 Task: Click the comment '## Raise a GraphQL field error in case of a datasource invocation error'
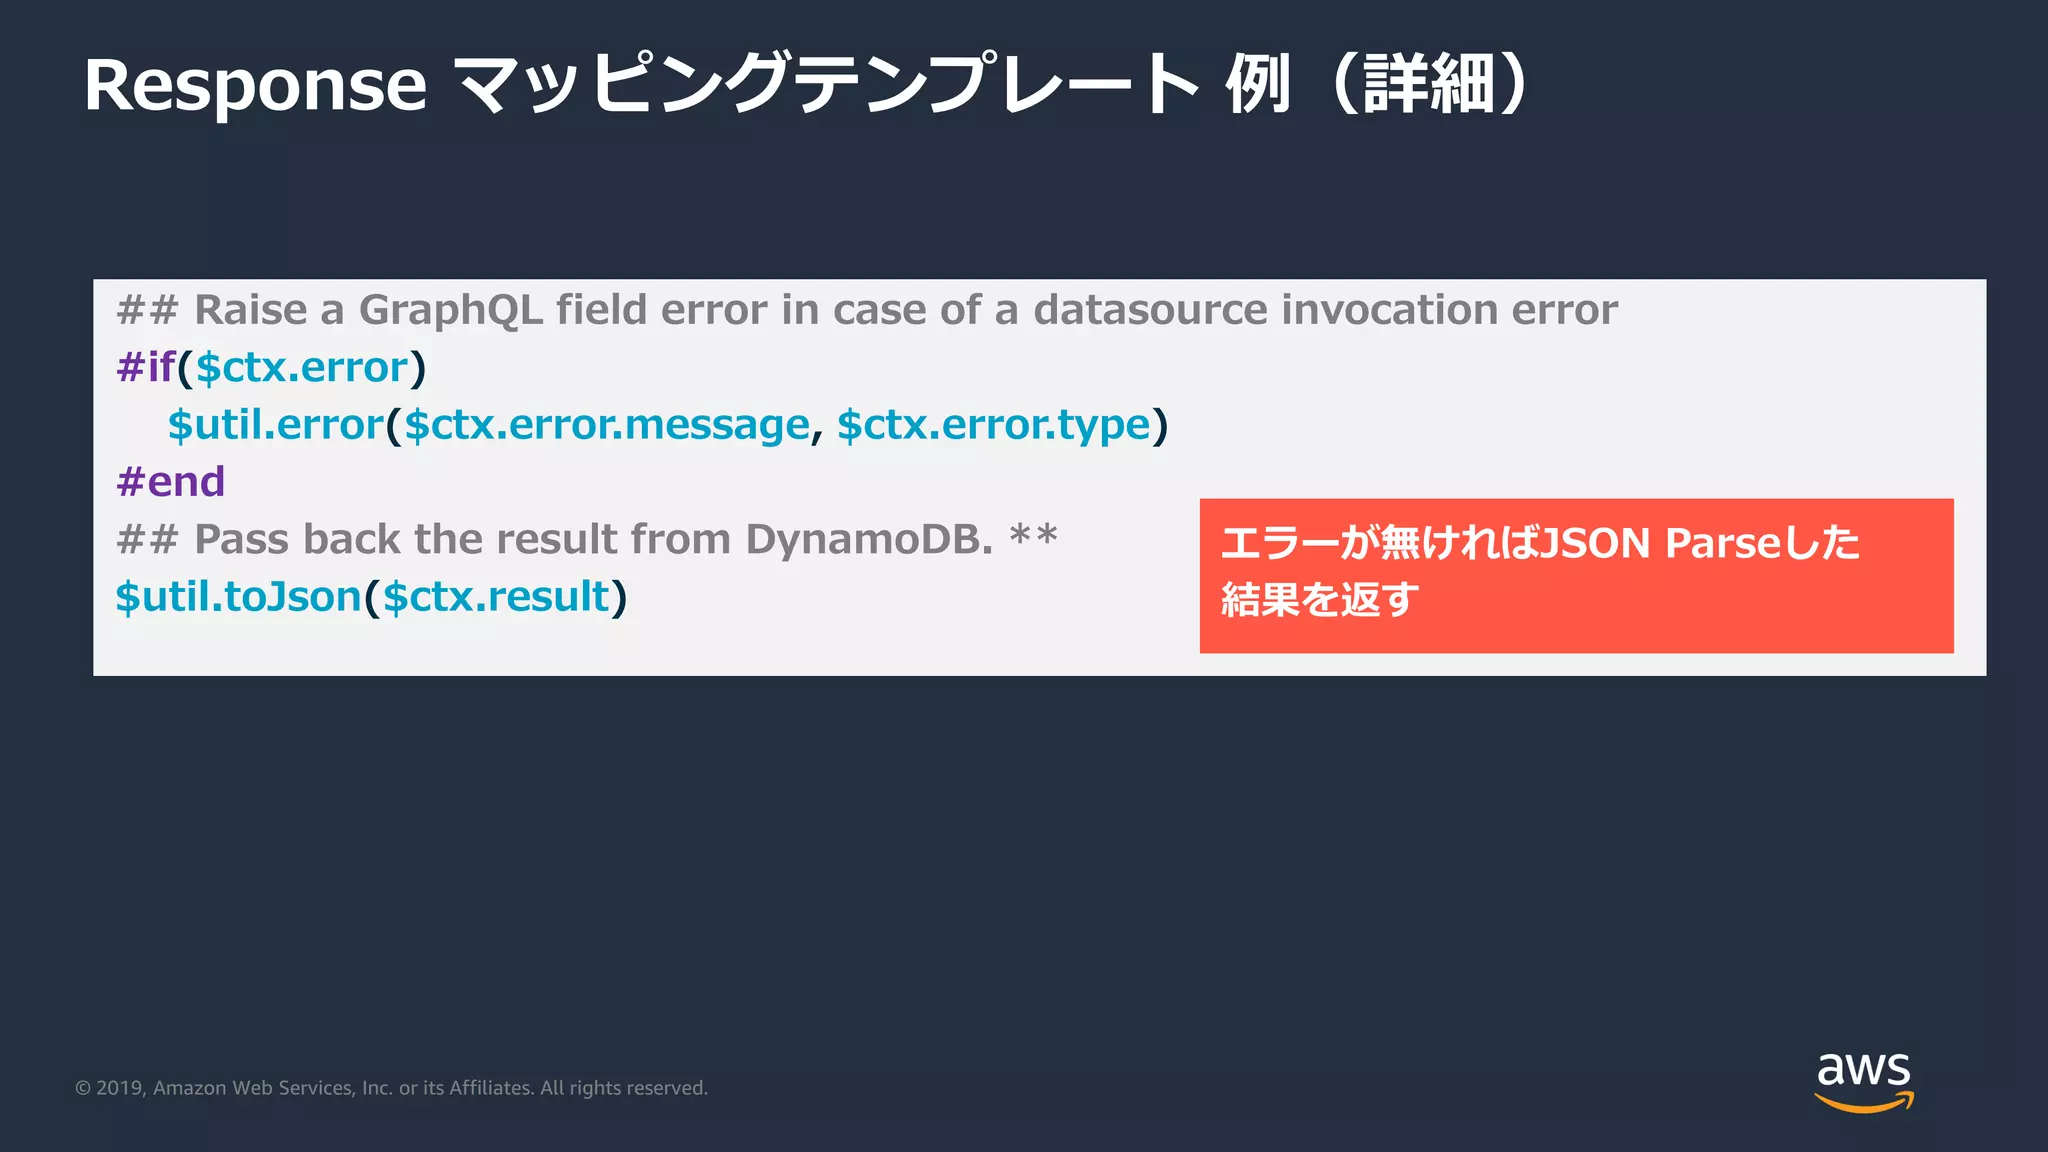tap(867, 310)
